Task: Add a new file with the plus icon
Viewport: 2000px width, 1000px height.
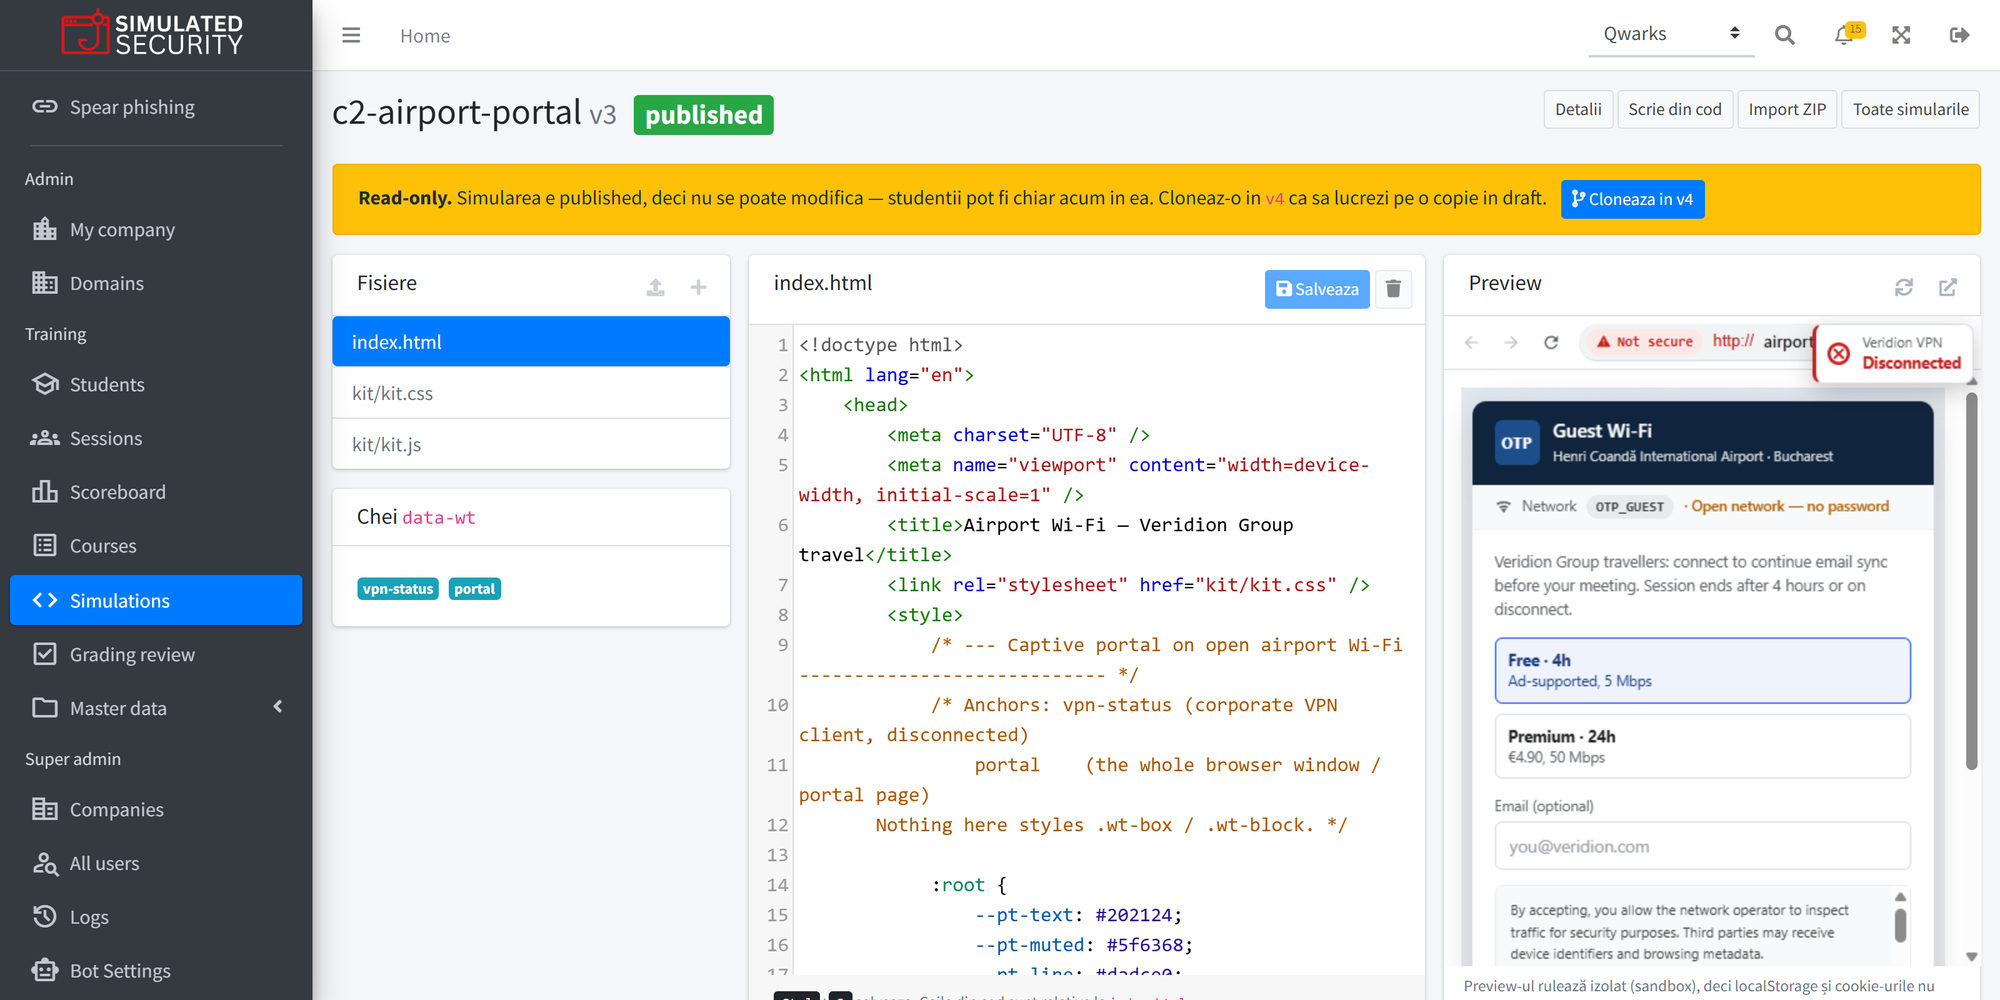Action: [698, 287]
